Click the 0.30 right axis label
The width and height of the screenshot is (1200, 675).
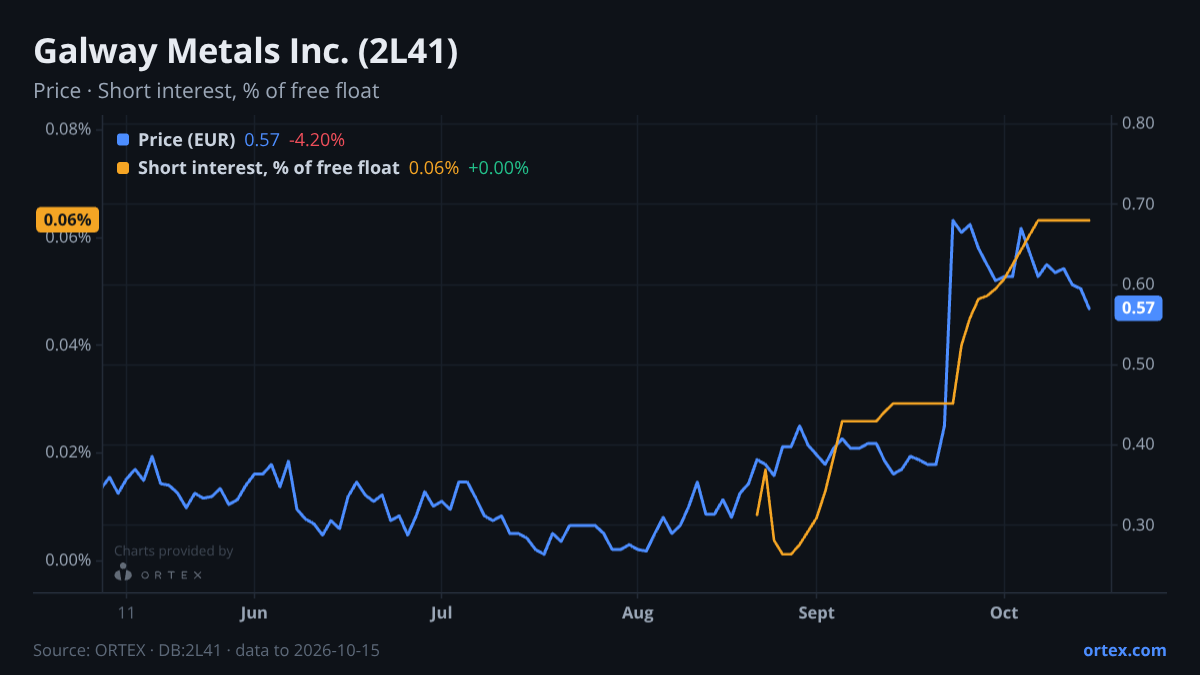1138,525
